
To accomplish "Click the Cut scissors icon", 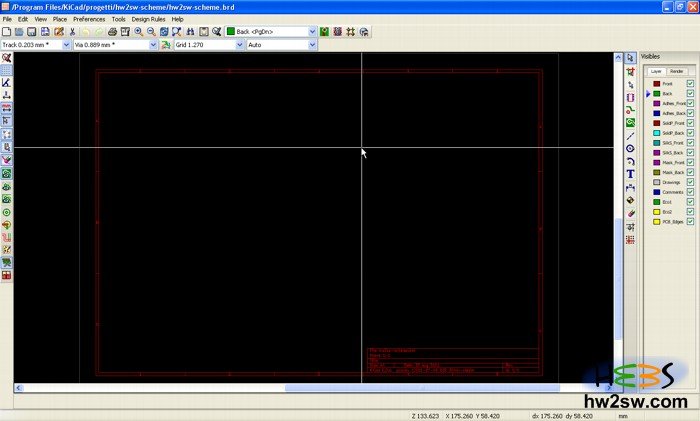I will click(72, 32).
